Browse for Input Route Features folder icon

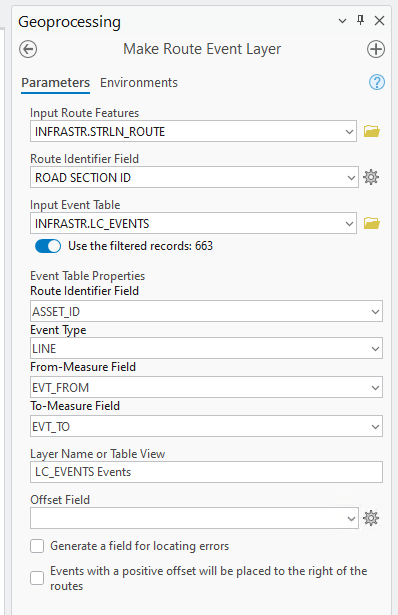[371, 131]
